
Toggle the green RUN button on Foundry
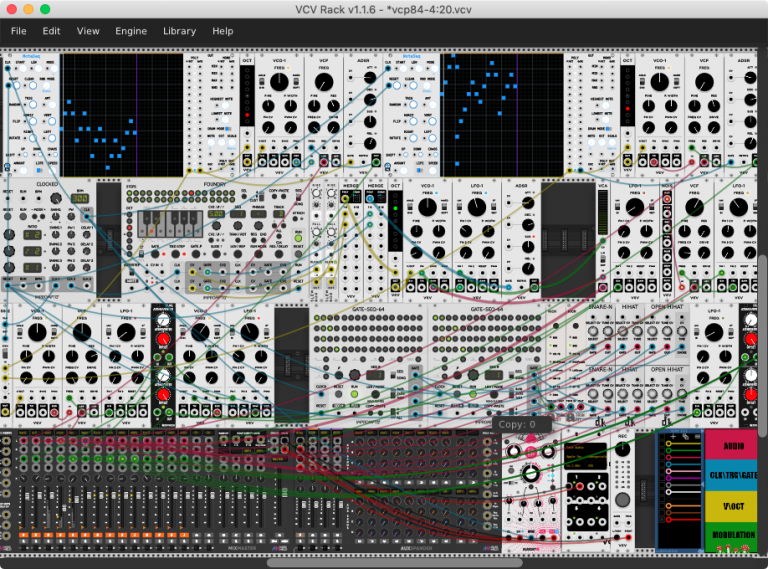coord(298,238)
